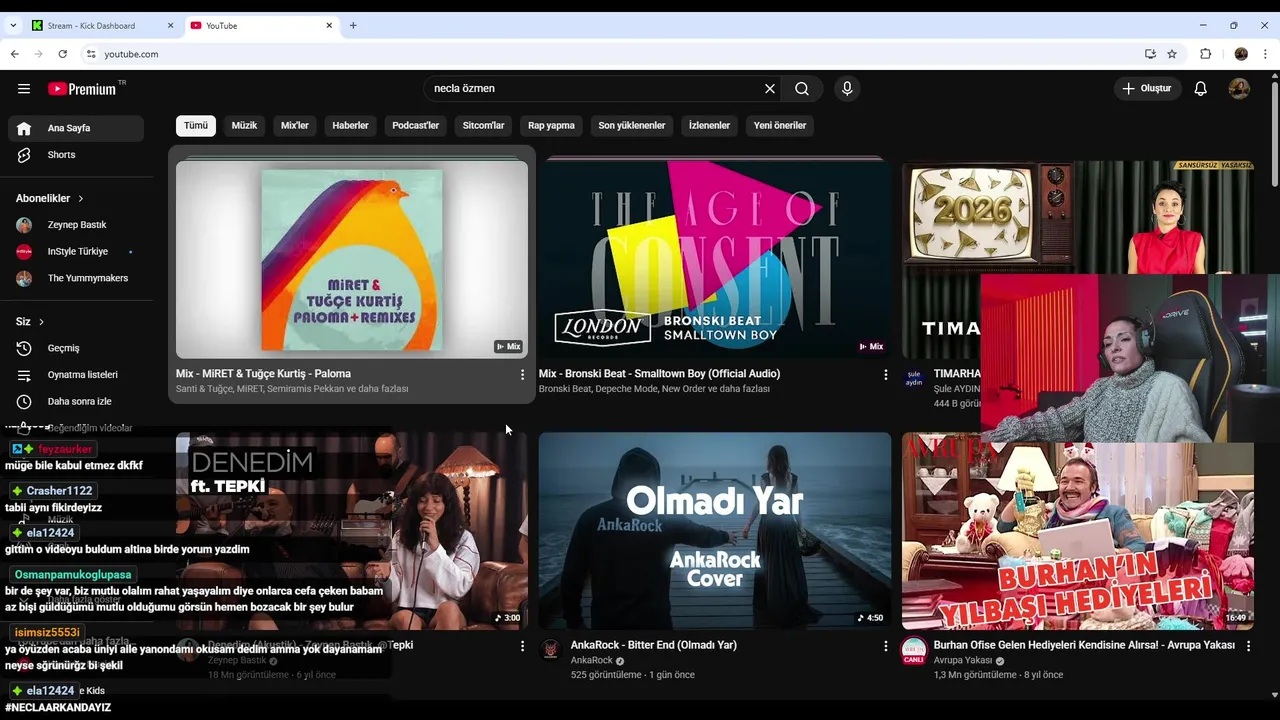
Task: Click title AnkaRock - Bitter End (Olmadı Yar)
Action: 653,645
